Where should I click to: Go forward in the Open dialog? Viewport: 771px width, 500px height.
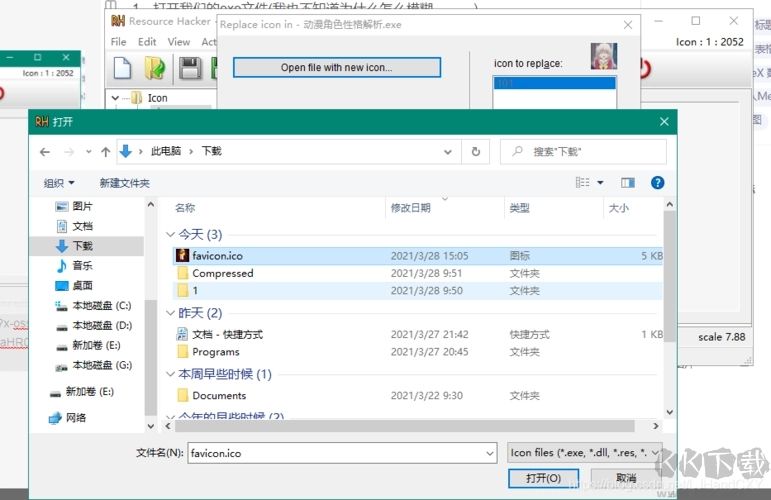(69, 152)
